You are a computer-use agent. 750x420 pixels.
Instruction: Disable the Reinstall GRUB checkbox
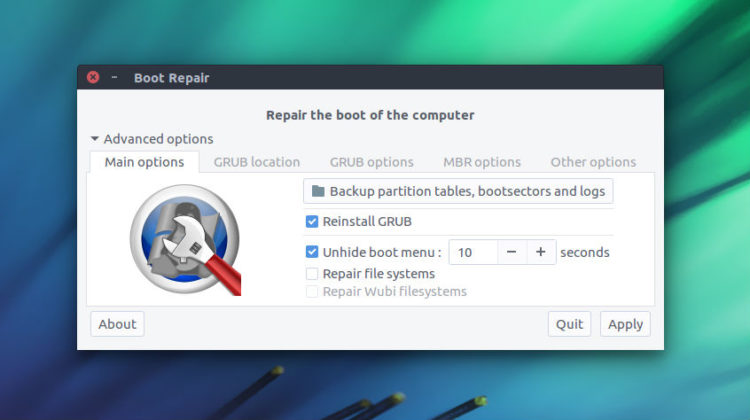(312, 221)
